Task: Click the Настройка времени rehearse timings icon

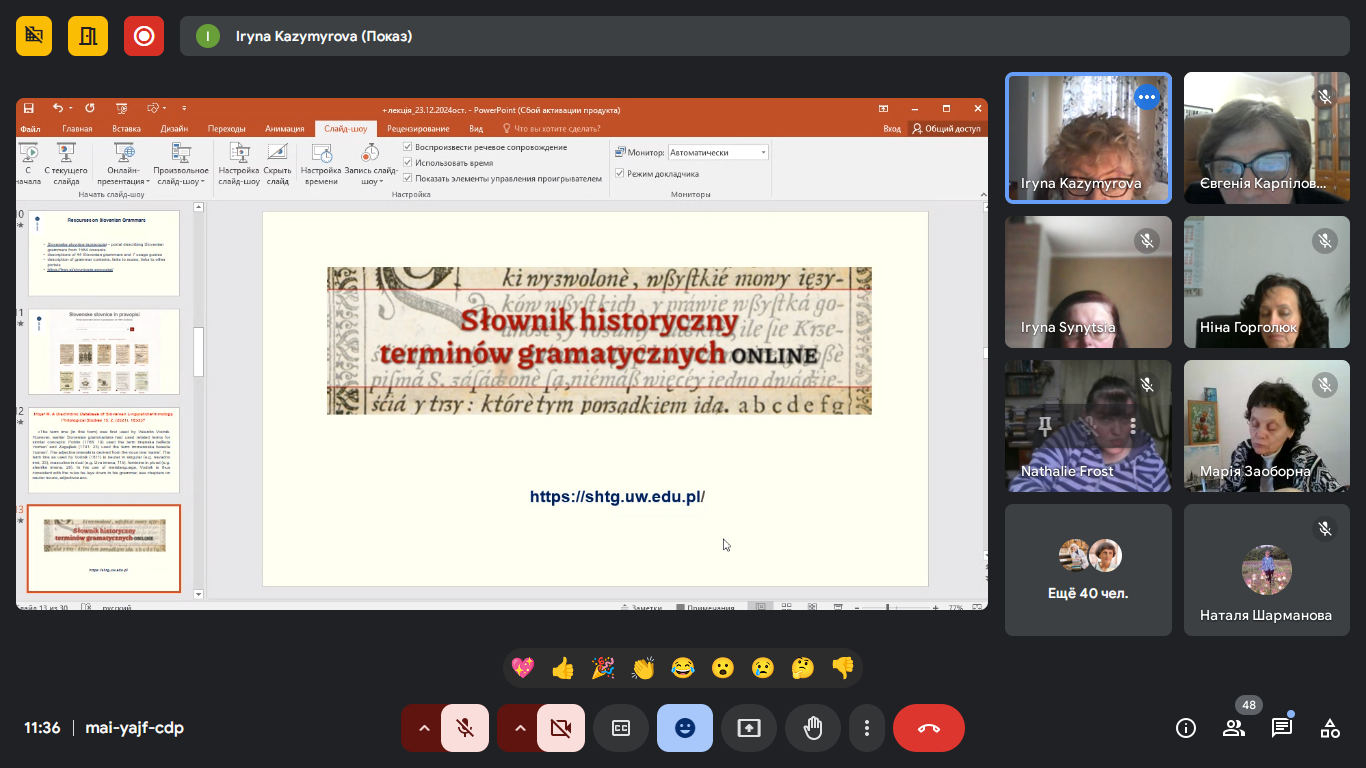Action: coord(321,164)
